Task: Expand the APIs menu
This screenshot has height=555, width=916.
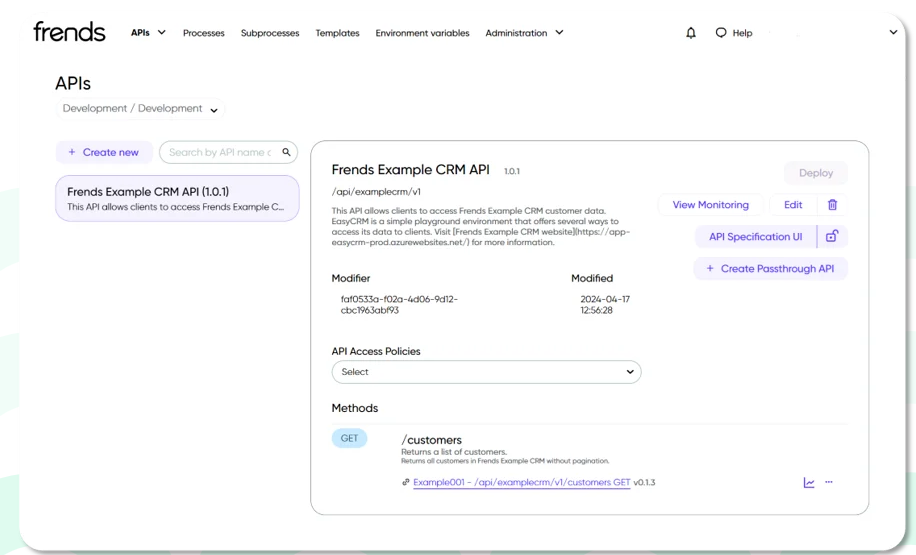Action: (x=148, y=33)
